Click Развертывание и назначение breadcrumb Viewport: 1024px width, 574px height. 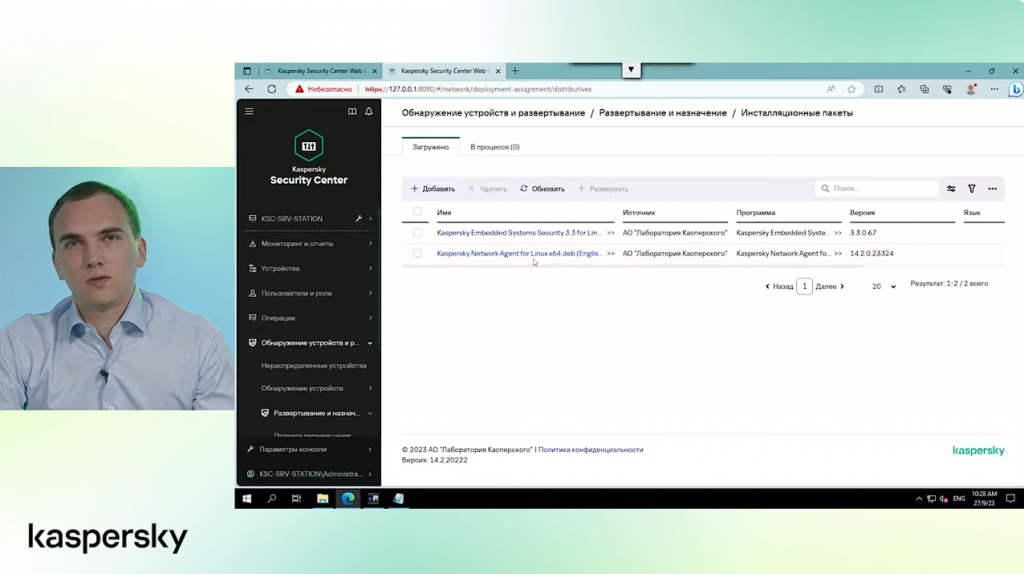pyautogui.click(x=662, y=113)
